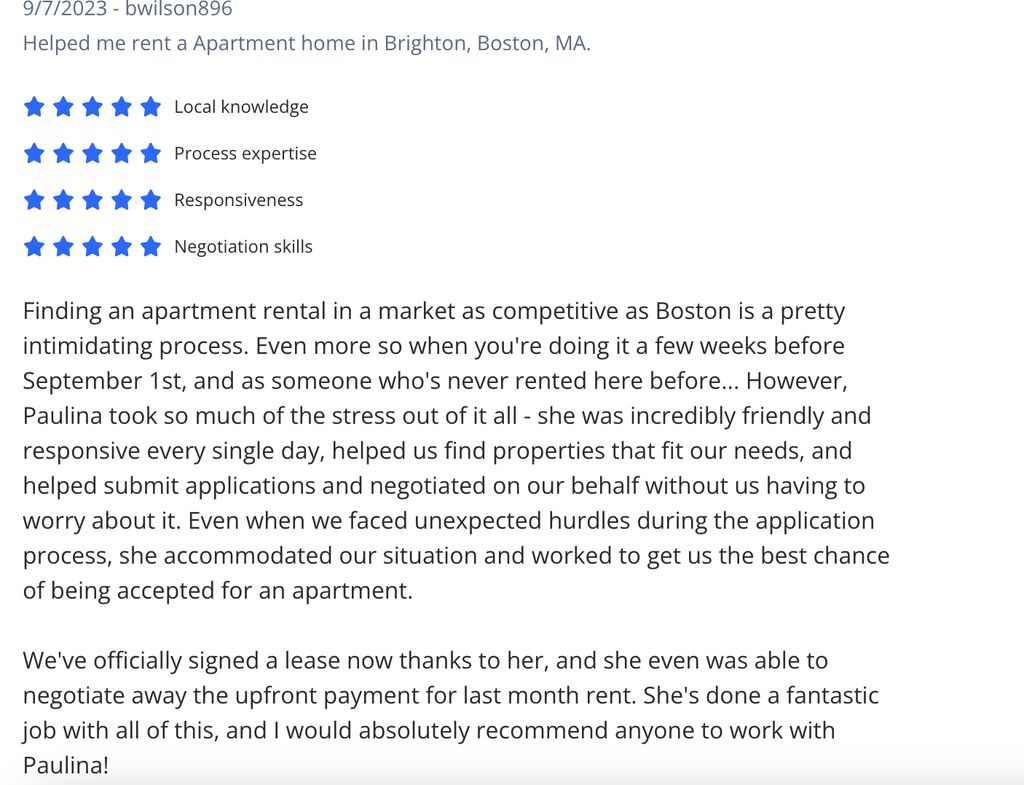Viewport: 1024px width, 785px height.
Task: Click the first star of Local knowledge rating
Action: tap(34, 106)
